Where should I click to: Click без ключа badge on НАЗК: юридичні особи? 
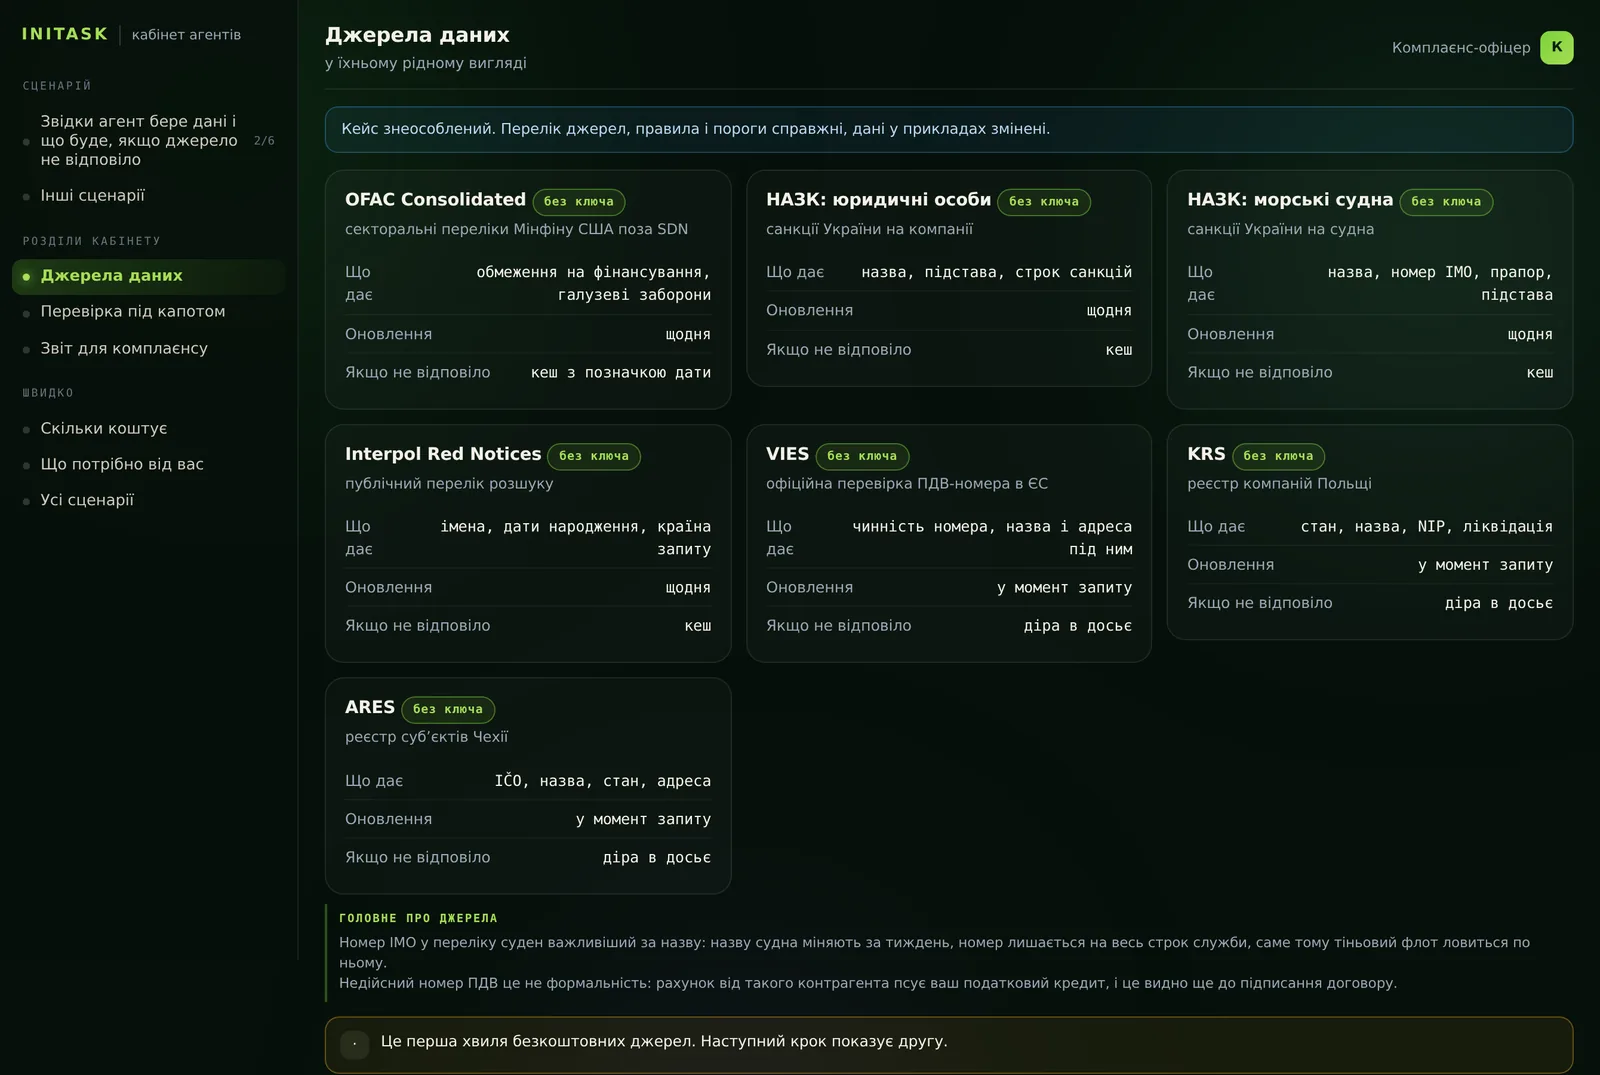[1044, 202]
